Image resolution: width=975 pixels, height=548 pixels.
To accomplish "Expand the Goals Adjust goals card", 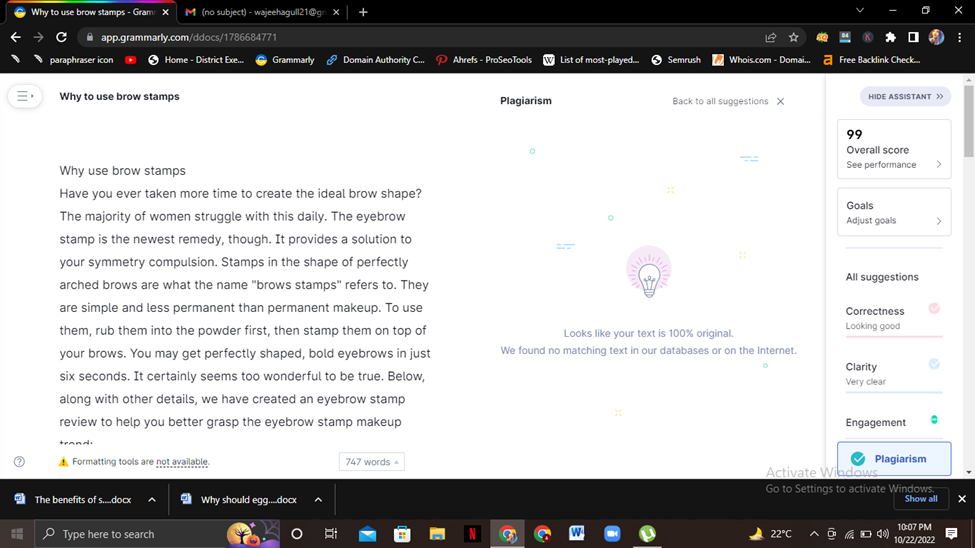I will (894, 212).
